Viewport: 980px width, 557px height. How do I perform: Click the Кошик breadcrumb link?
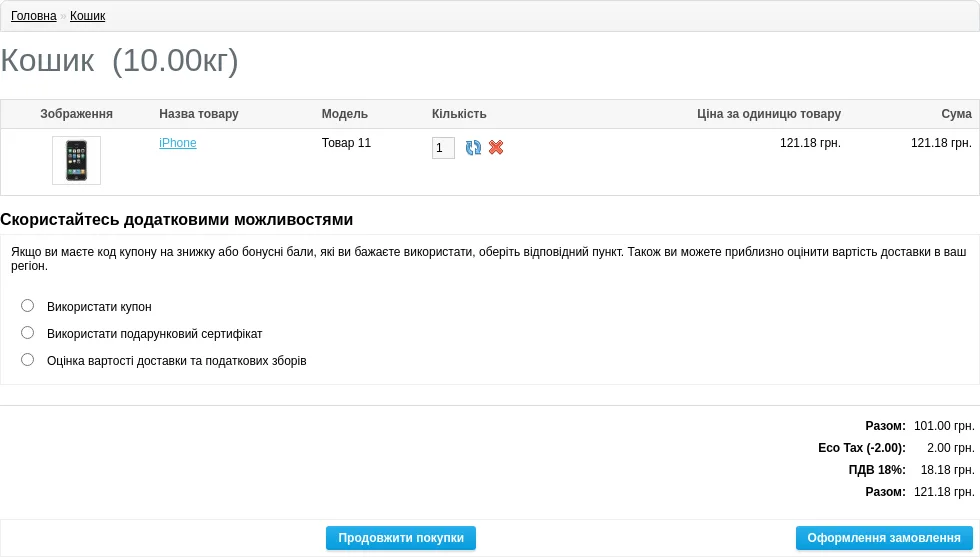click(x=88, y=16)
